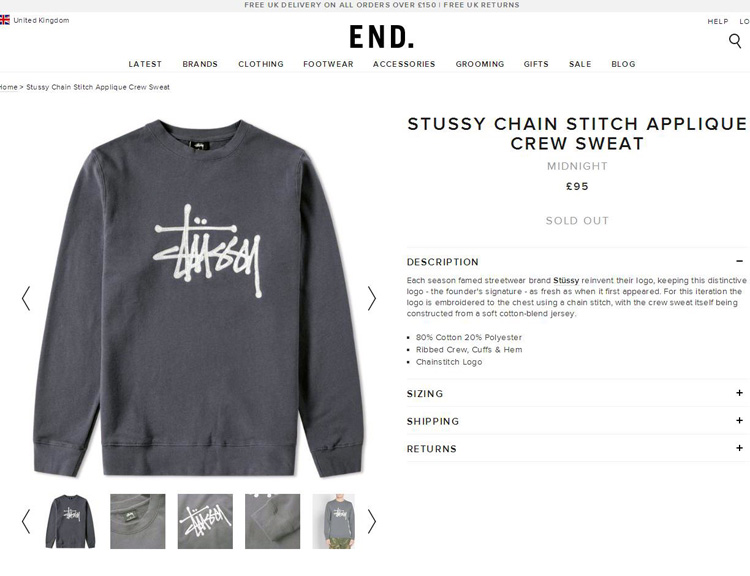Open the Footwear menu

[328, 64]
